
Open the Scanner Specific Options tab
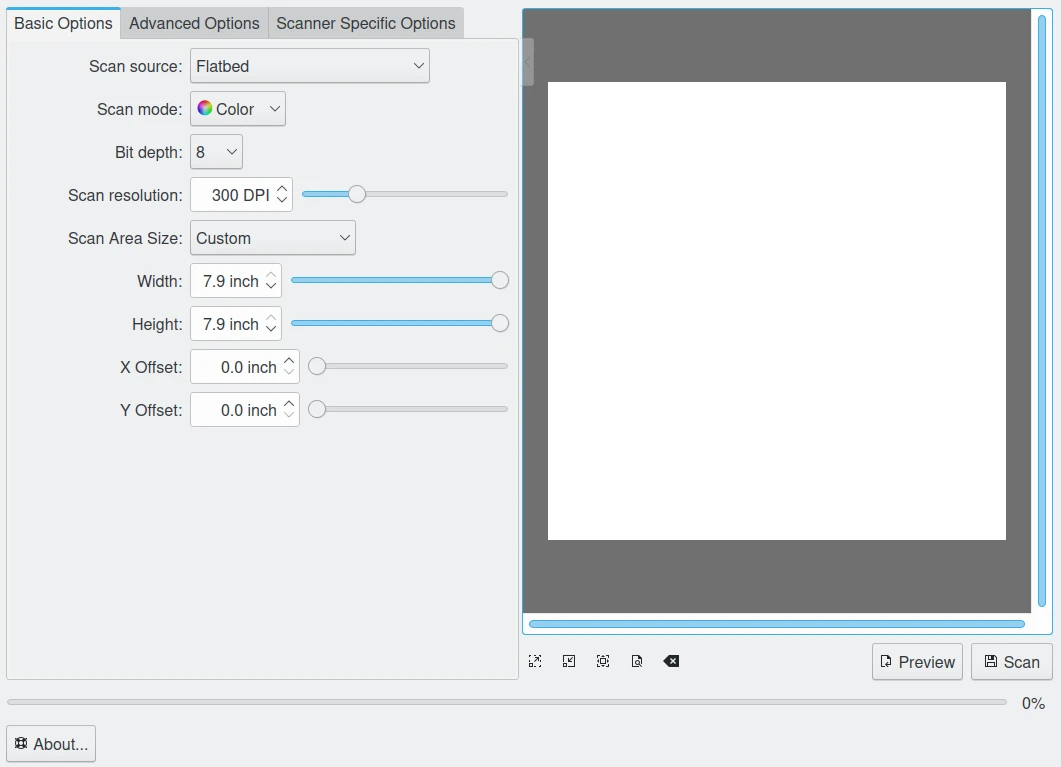[365, 23]
